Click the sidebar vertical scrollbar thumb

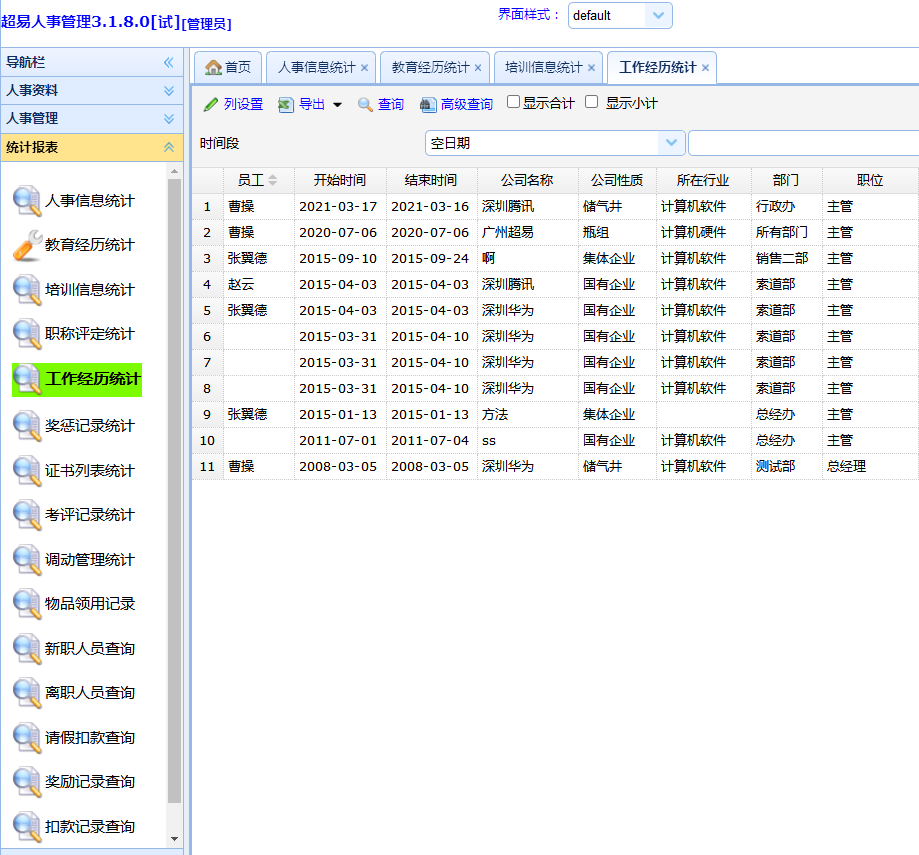coord(174,490)
